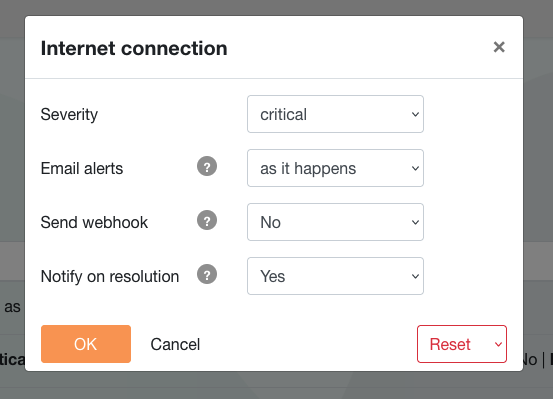Screen dimensions: 553x399
Task: Click the chevron arrow in Yes select
Action: [x=415, y=276]
